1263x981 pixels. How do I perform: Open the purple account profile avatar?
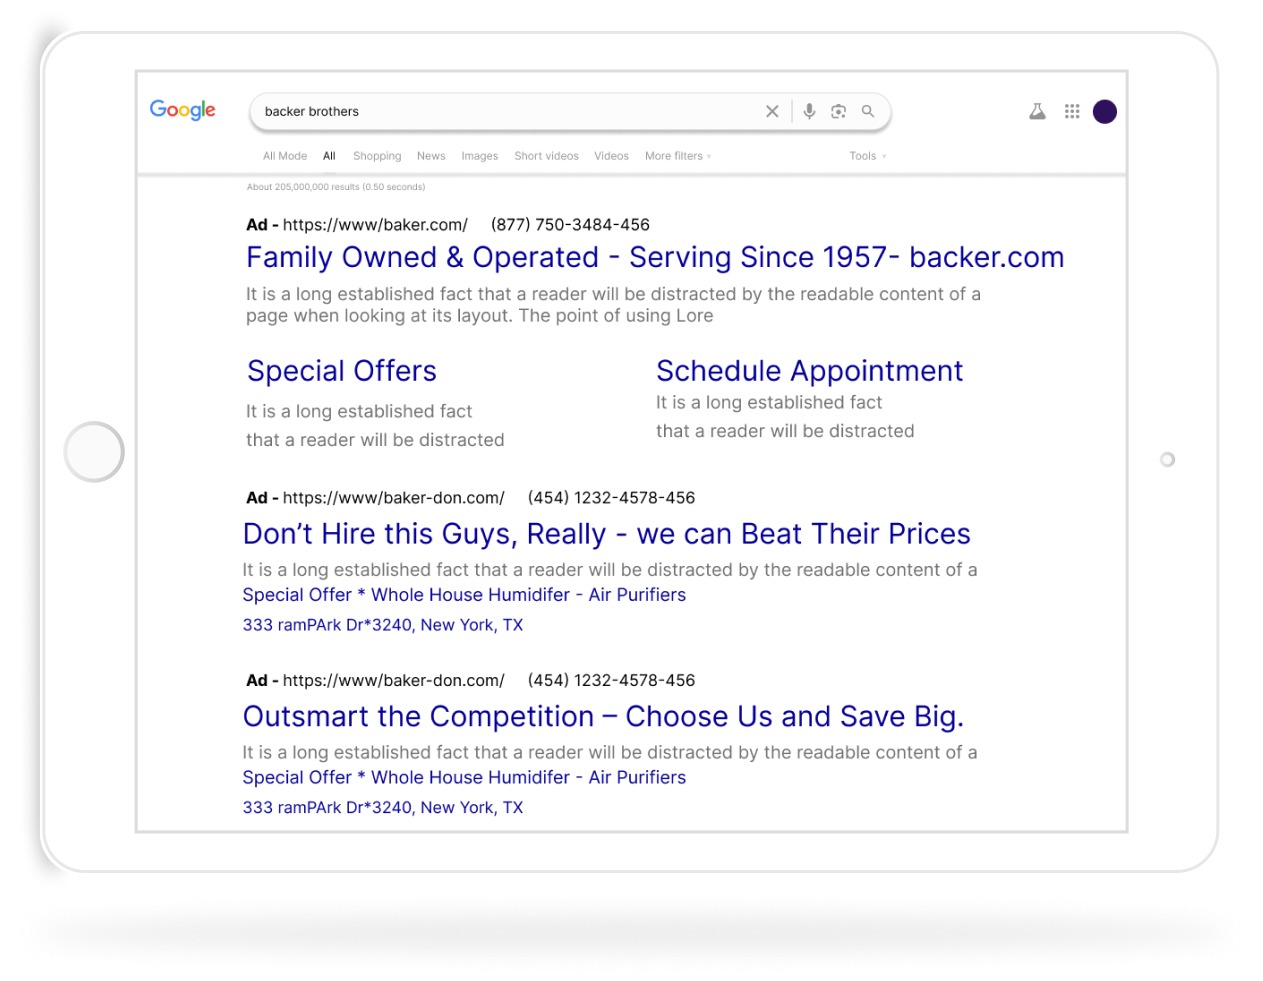1104,111
